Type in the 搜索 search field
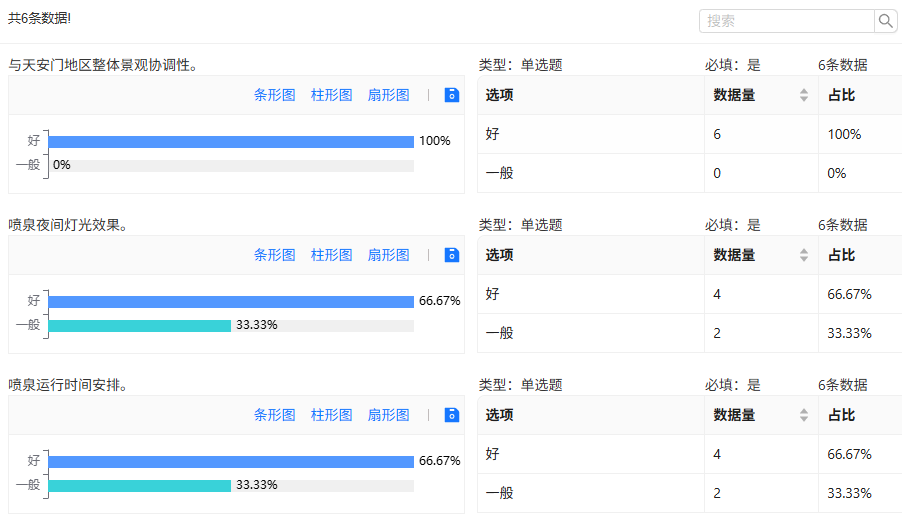Screen dimensions: 902x528 pyautogui.click(x=787, y=21)
